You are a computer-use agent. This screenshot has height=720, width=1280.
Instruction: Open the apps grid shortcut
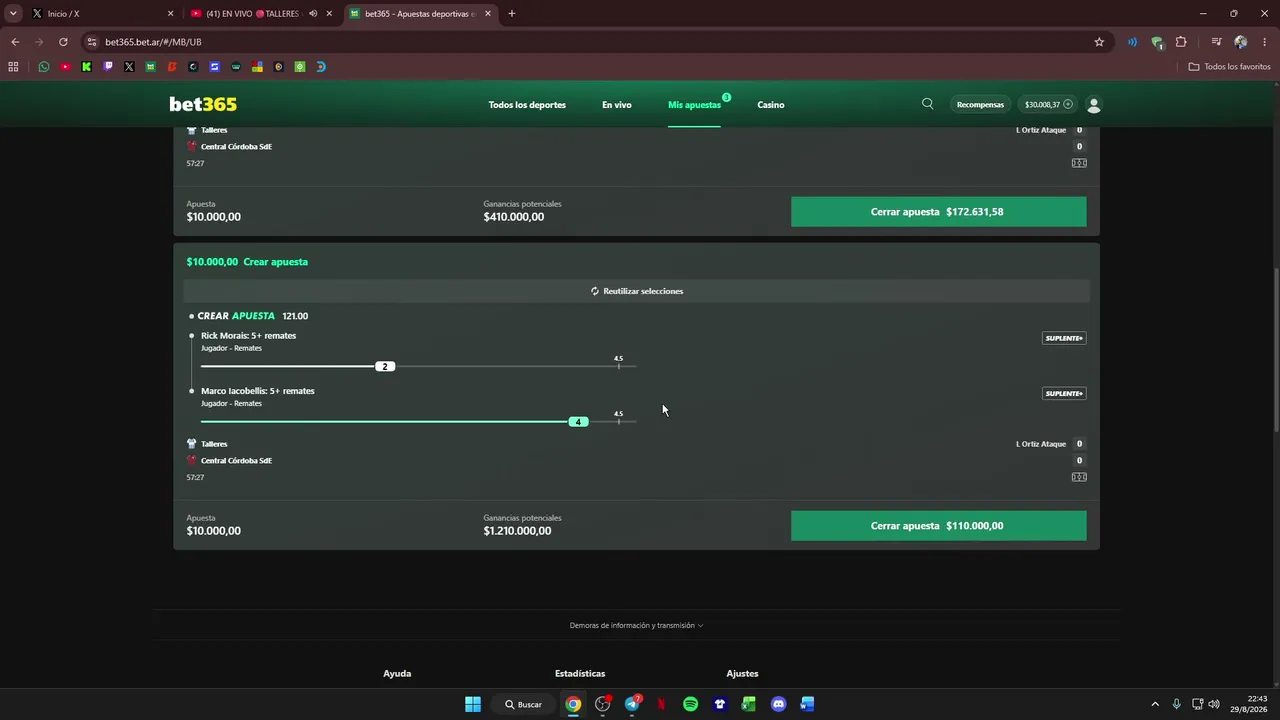point(13,67)
